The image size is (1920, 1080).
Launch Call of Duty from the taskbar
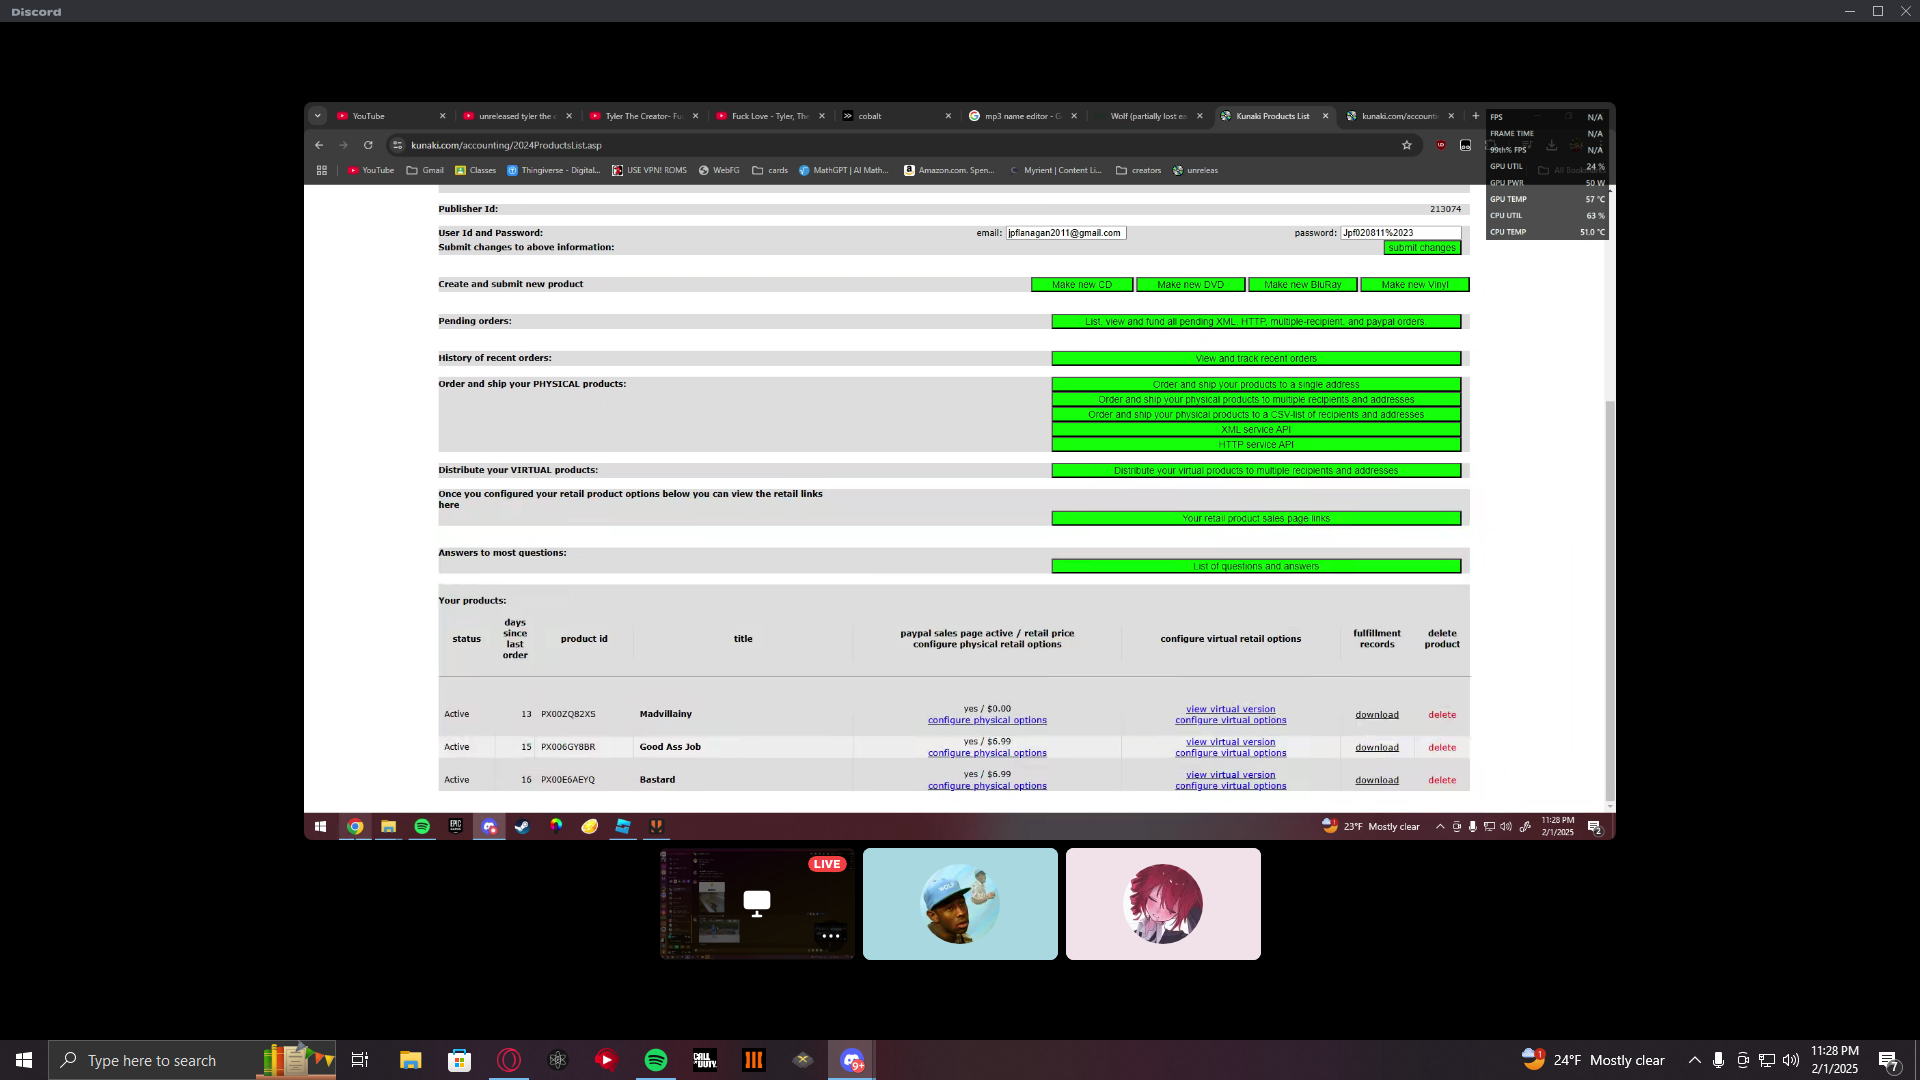(705, 1060)
